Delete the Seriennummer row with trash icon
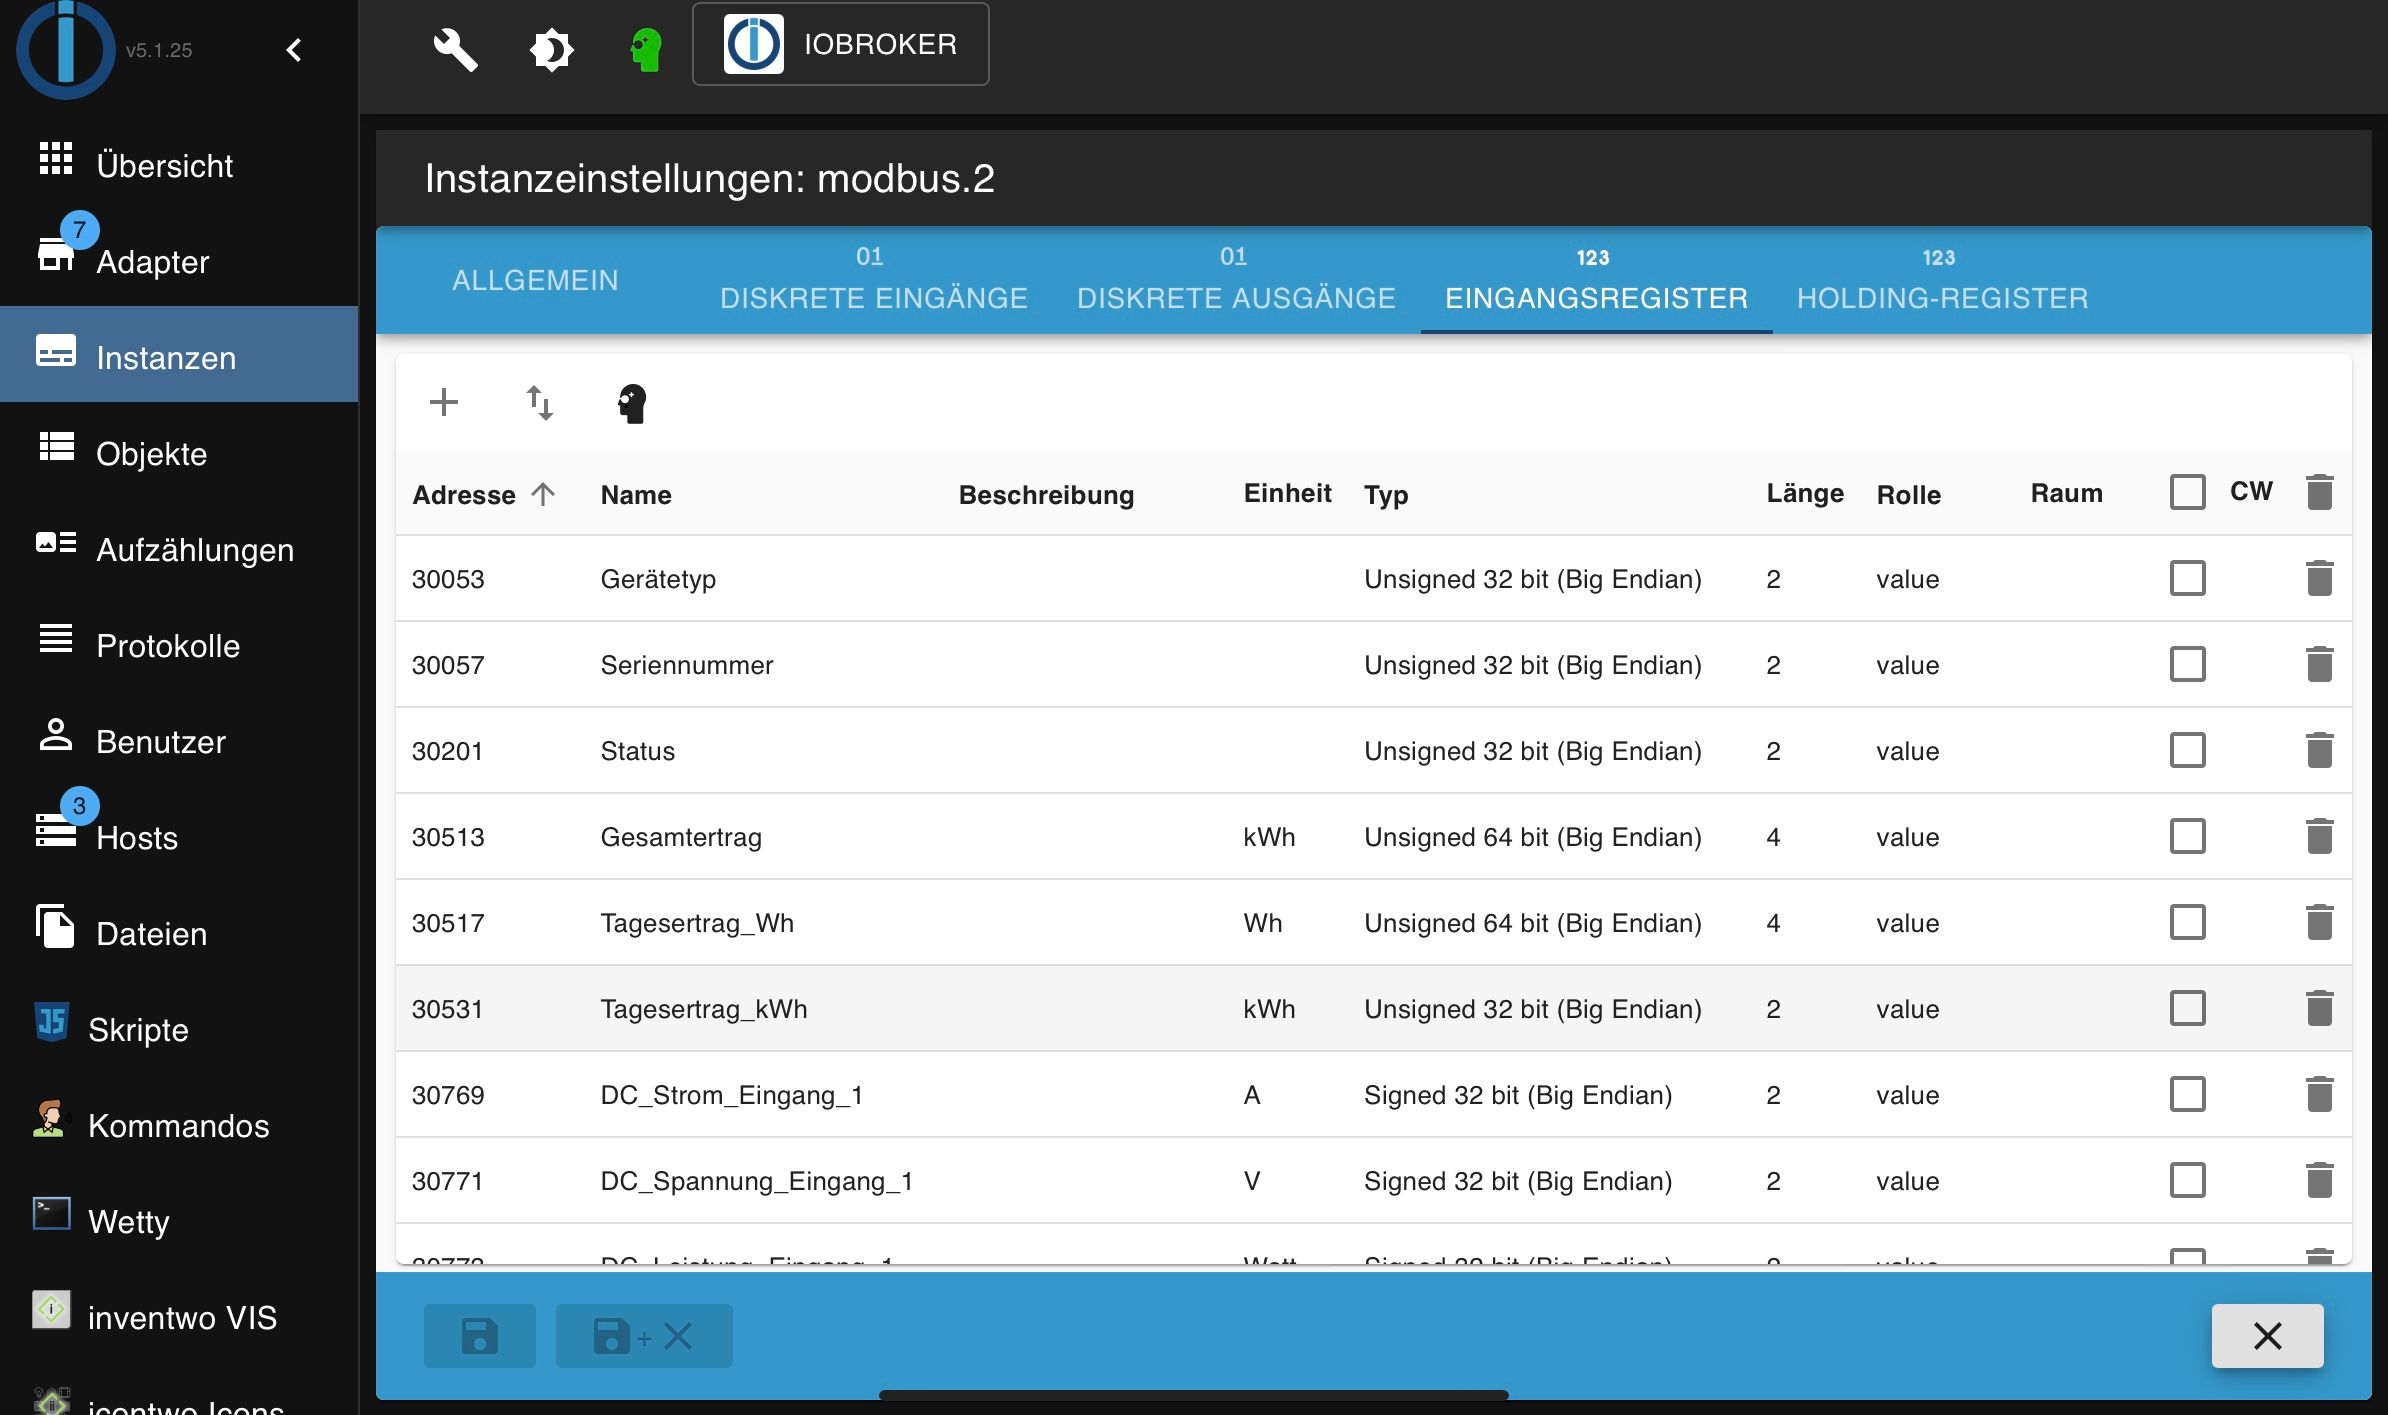This screenshot has height=1415, width=2388. point(2319,664)
